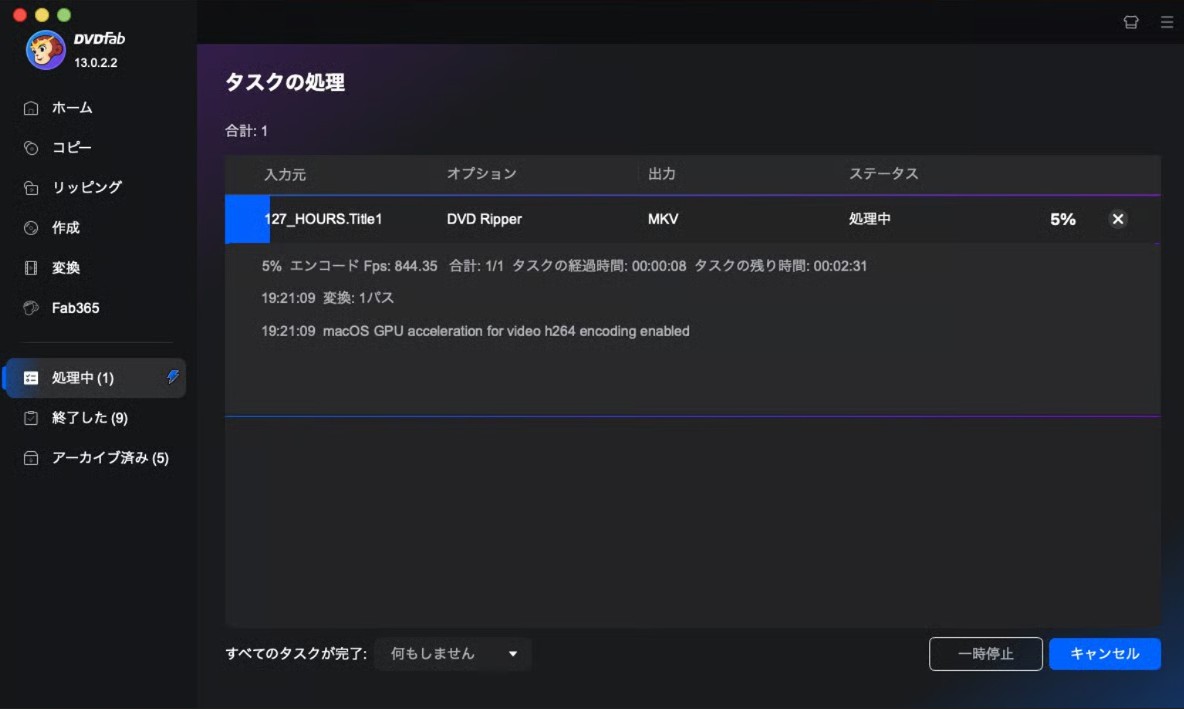This screenshot has width=1184, height=709.
Task: Open the Fab365 icon in sidebar
Action: [x=31, y=308]
